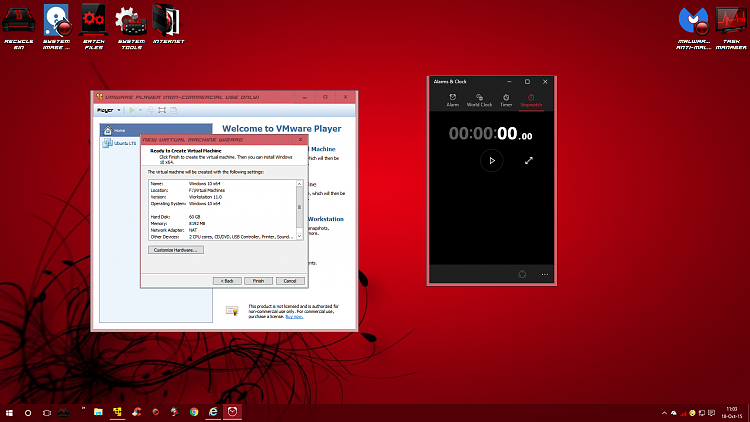Open power options arrow beside play icon

(x=140, y=110)
